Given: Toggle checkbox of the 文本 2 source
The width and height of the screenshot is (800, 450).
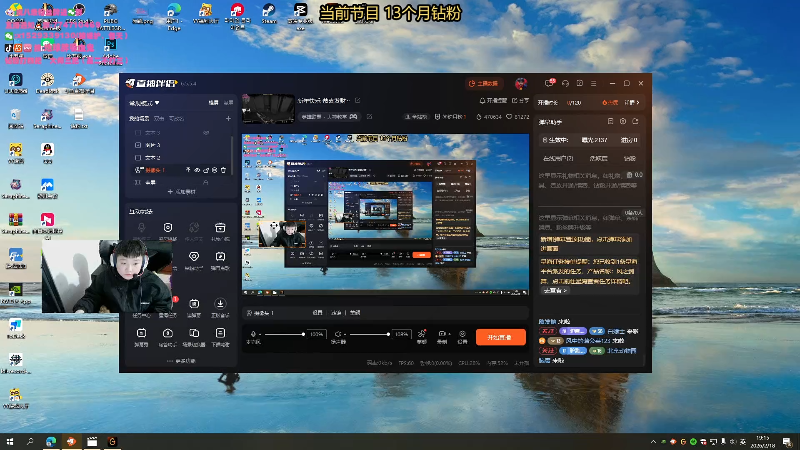Looking at the screenshot, I should click(x=138, y=158).
